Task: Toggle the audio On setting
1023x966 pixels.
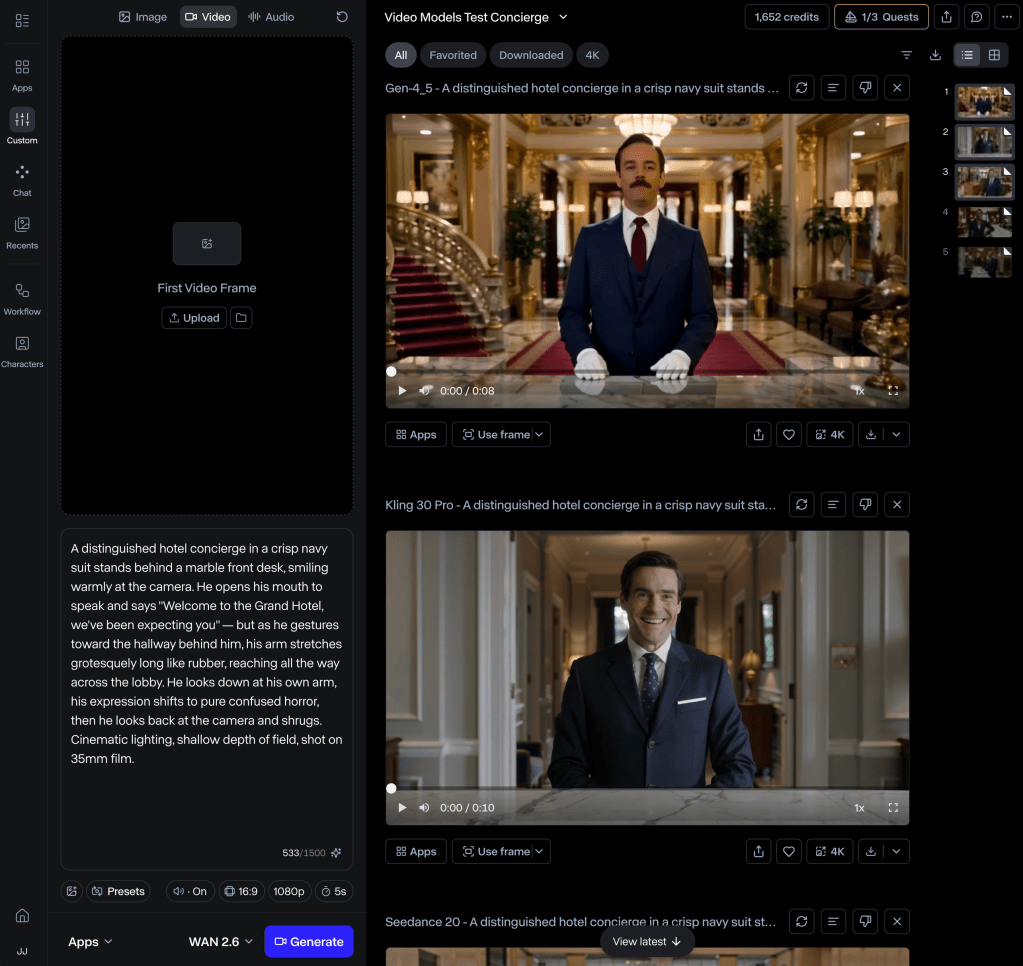Action: [189, 891]
